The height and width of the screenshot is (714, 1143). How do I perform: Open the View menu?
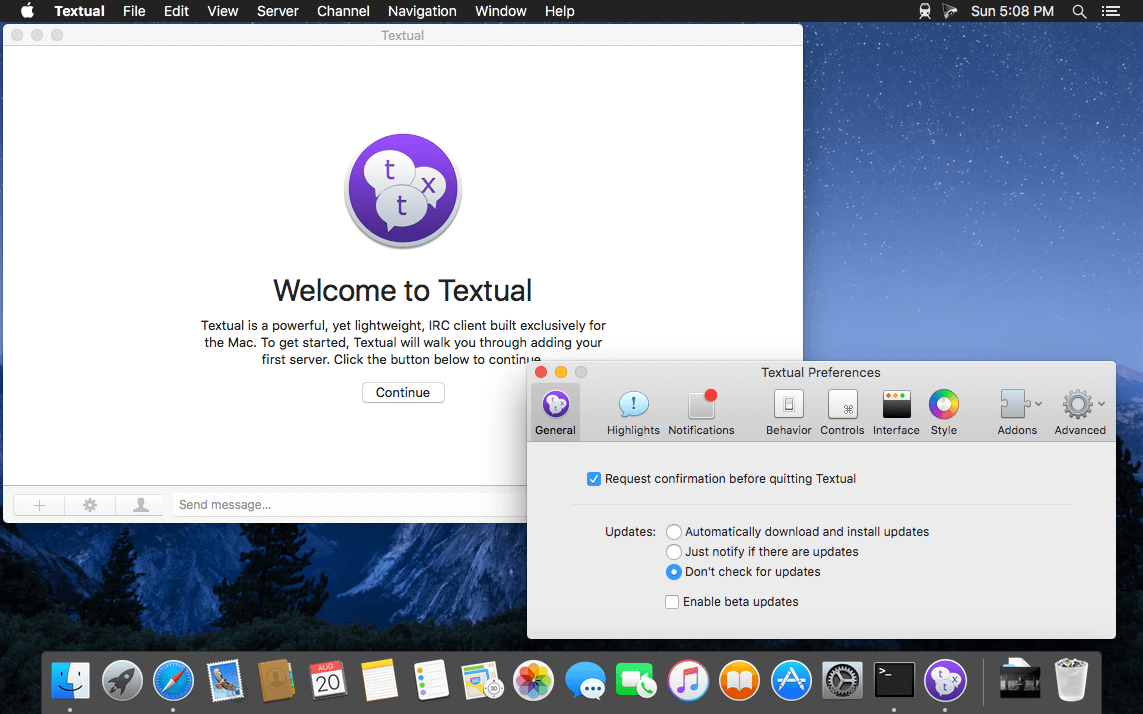point(222,11)
